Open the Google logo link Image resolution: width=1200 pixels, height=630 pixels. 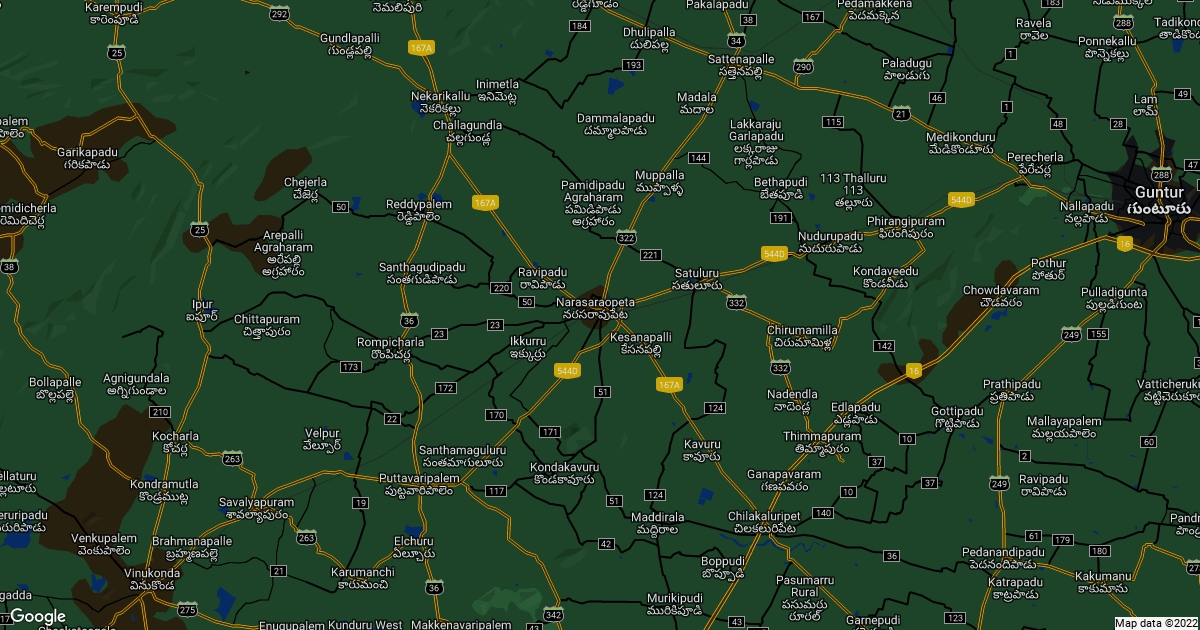[x=37, y=616]
